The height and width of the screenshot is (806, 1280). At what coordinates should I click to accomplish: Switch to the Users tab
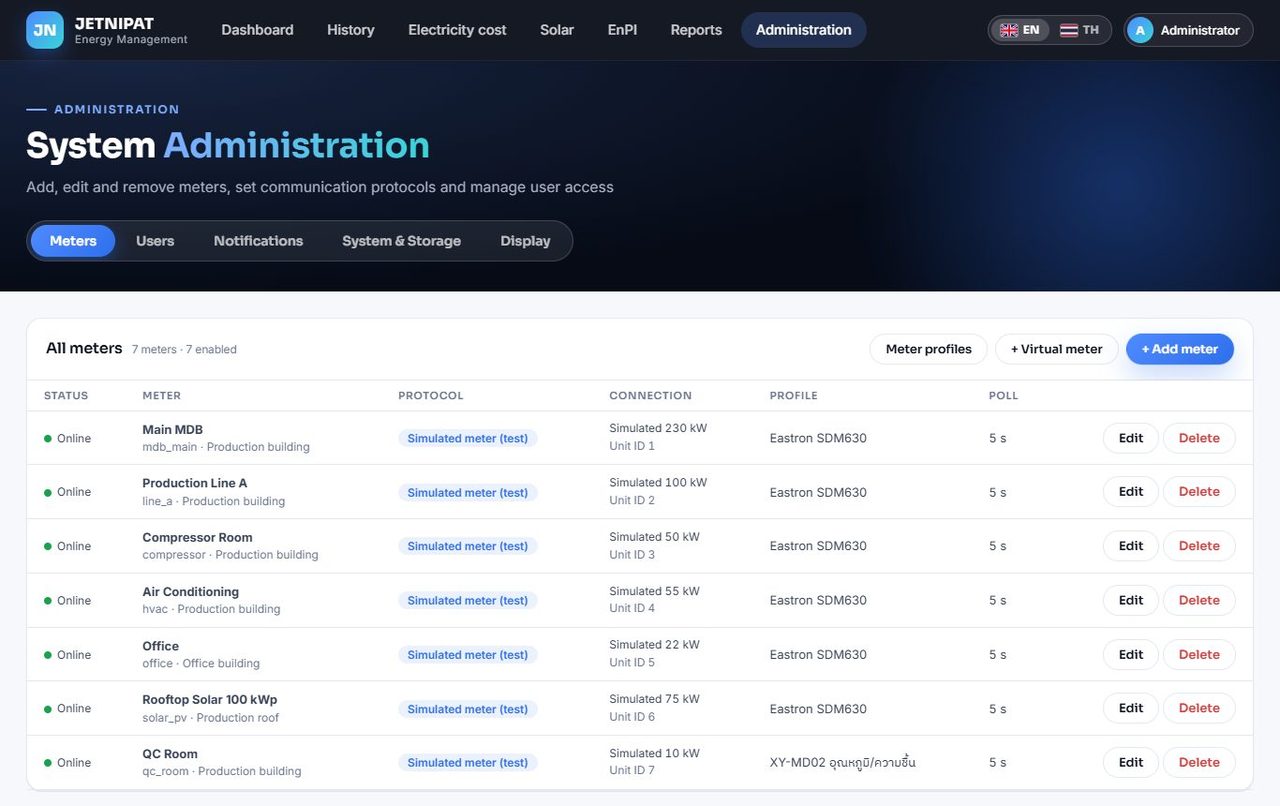155,241
